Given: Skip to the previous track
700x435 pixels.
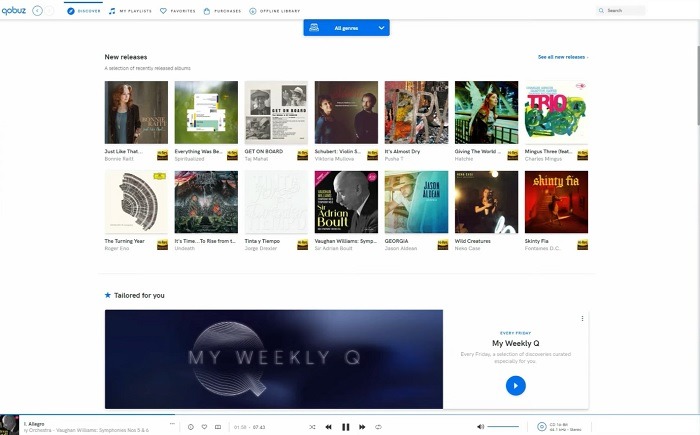Looking at the screenshot, I should (x=329, y=427).
